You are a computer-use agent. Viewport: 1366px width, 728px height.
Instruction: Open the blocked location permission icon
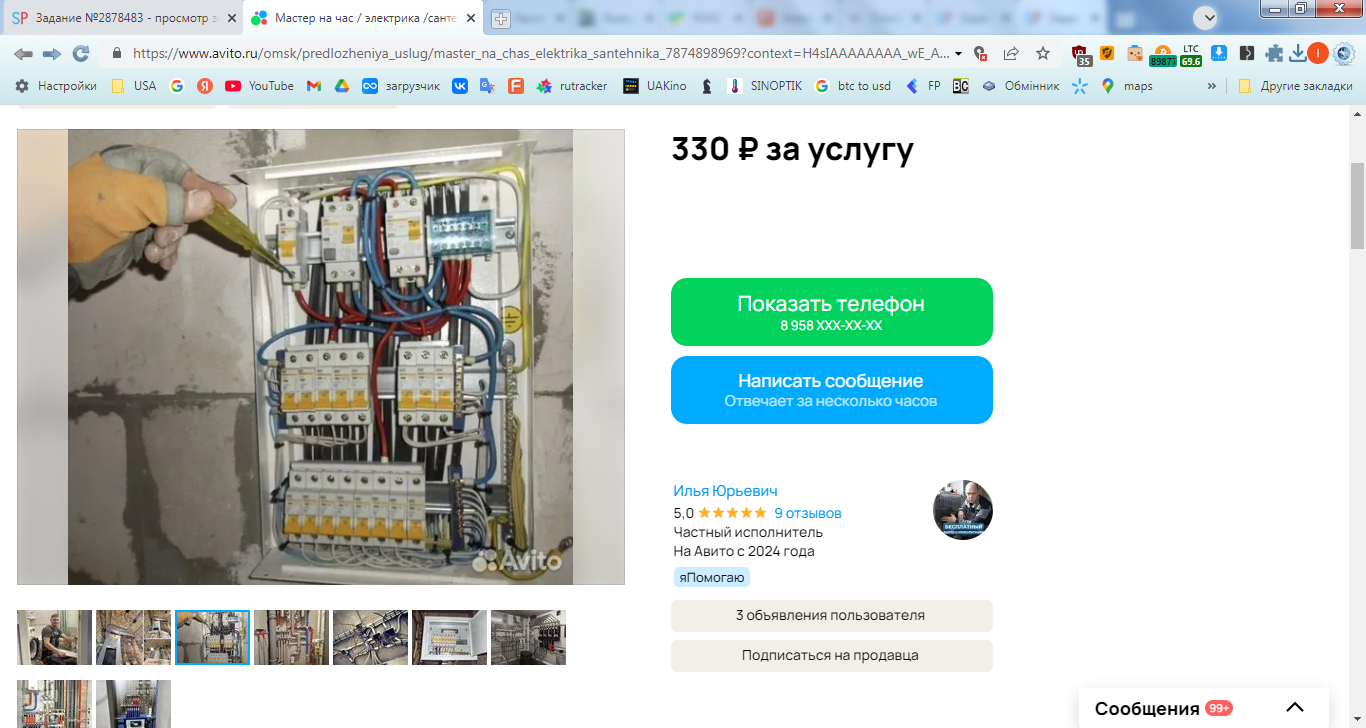[980, 53]
